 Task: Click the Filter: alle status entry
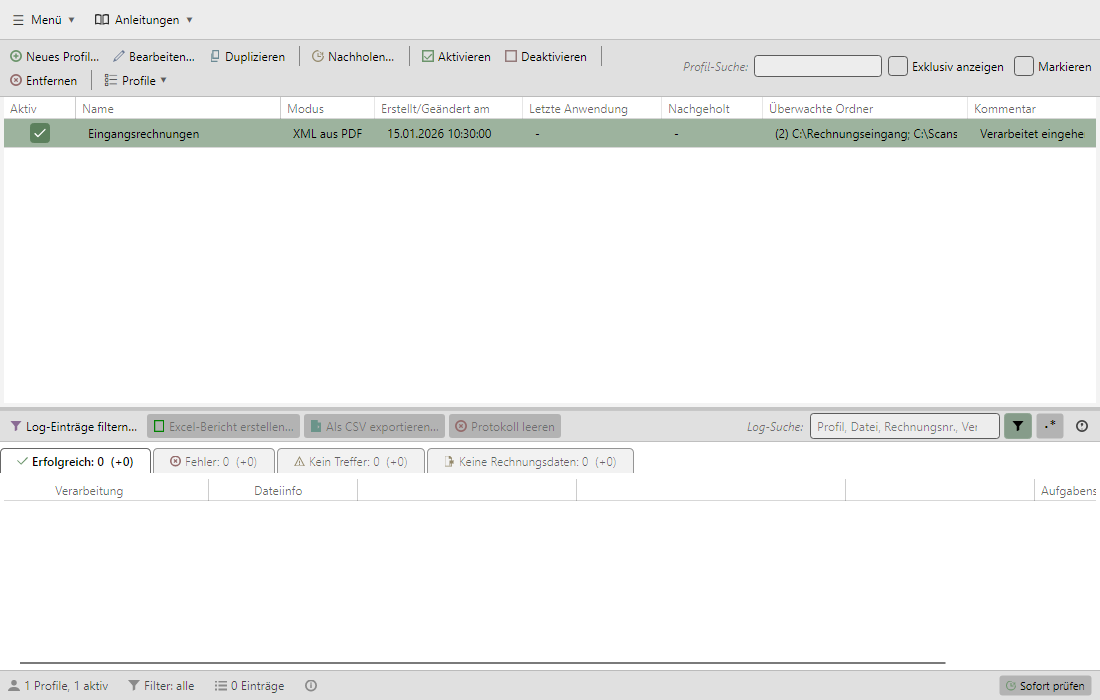point(161,686)
